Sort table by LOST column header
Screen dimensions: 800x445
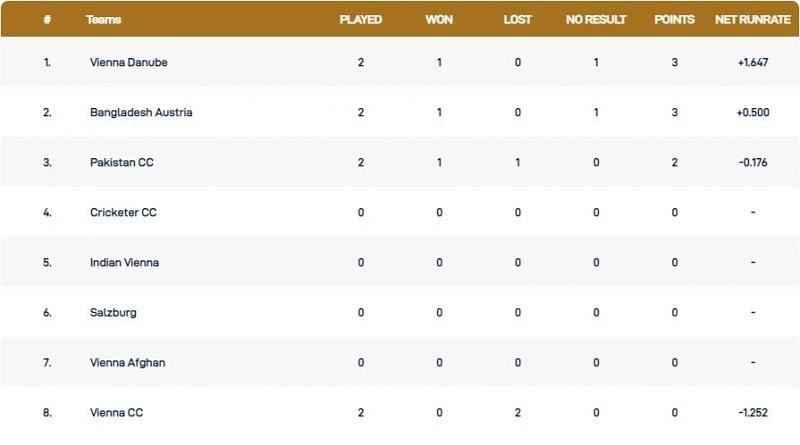click(x=518, y=19)
